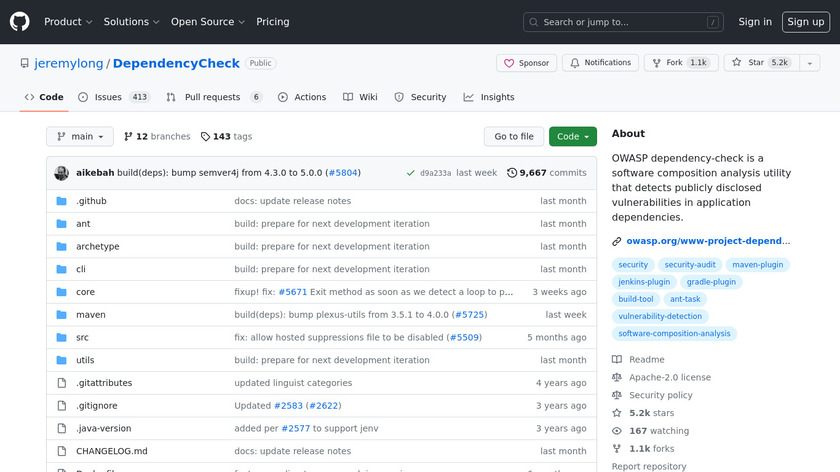Click the archetype folder icon
Image resolution: width=840 pixels, height=472 pixels.
click(x=62, y=246)
